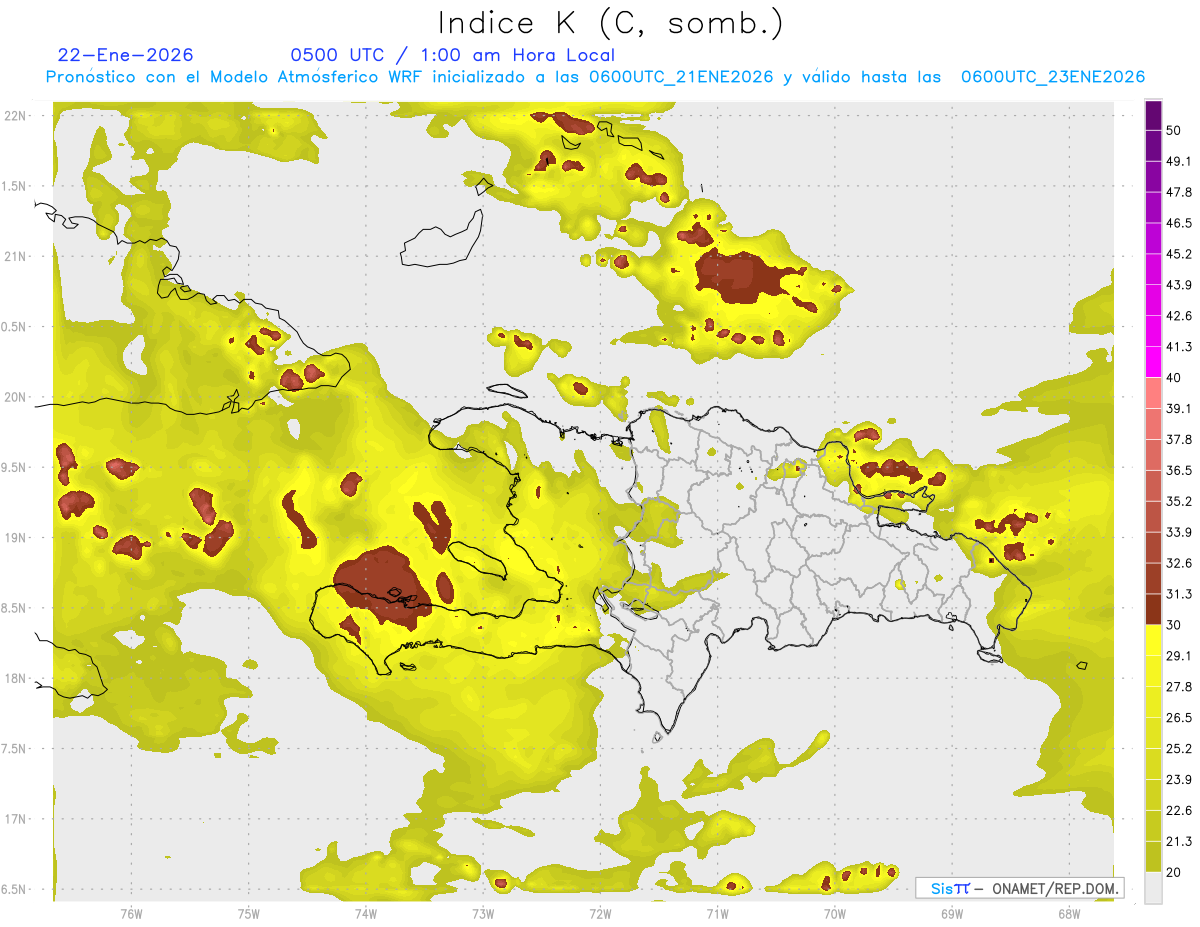Click the '74W' longitude label
The image size is (1200, 927).
[366, 913]
